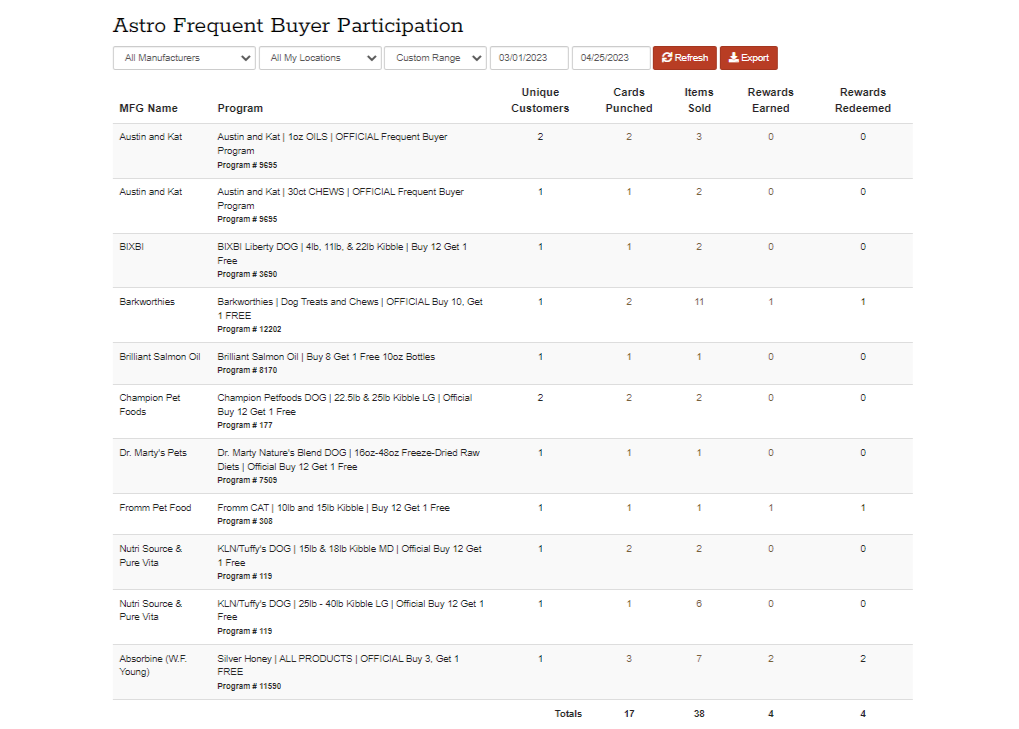The image size is (1019, 729).
Task: Select the Silver Honey ALL PRODUCTS row
Action: (338, 666)
